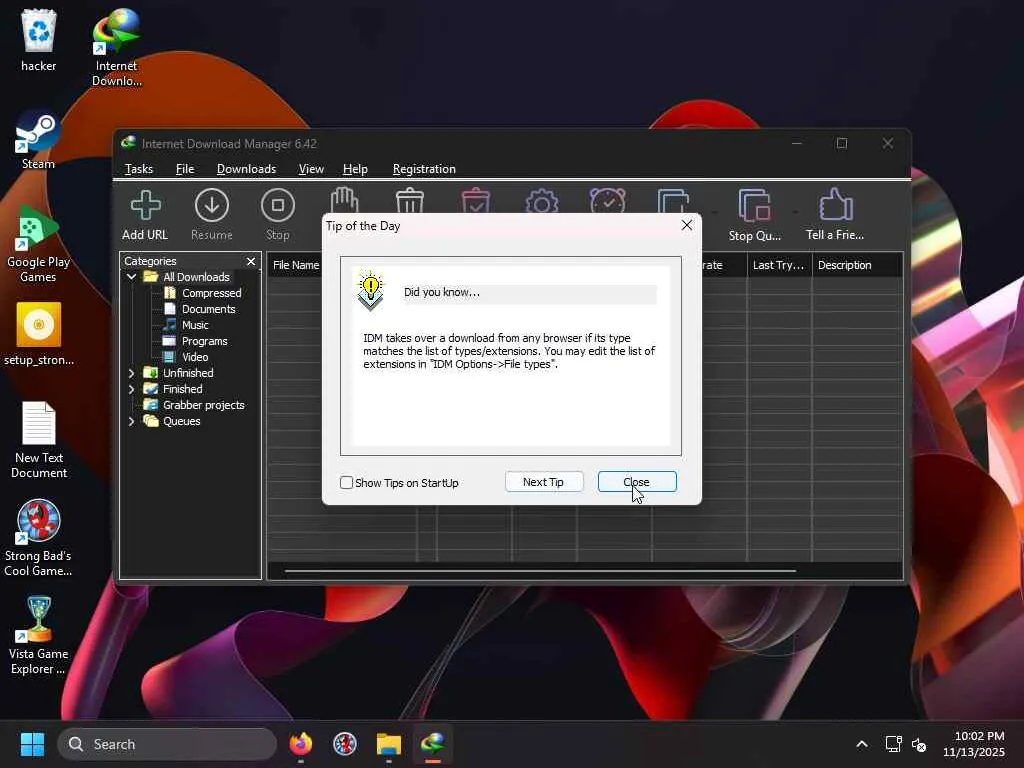Sort by the Last Try column header
This screenshot has height=768, width=1024.
(779, 265)
